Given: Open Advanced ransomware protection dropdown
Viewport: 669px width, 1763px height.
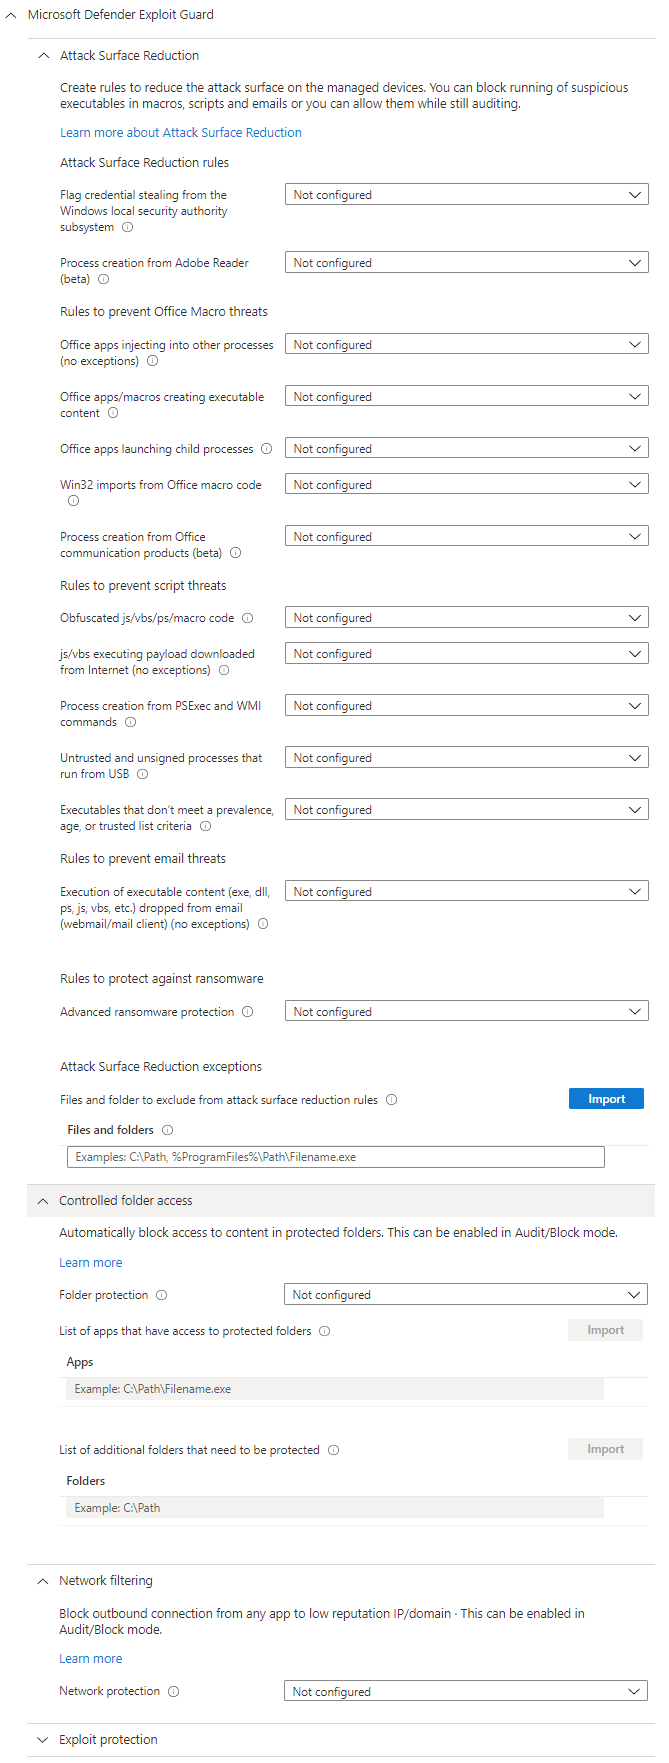Looking at the screenshot, I should coord(466,1012).
